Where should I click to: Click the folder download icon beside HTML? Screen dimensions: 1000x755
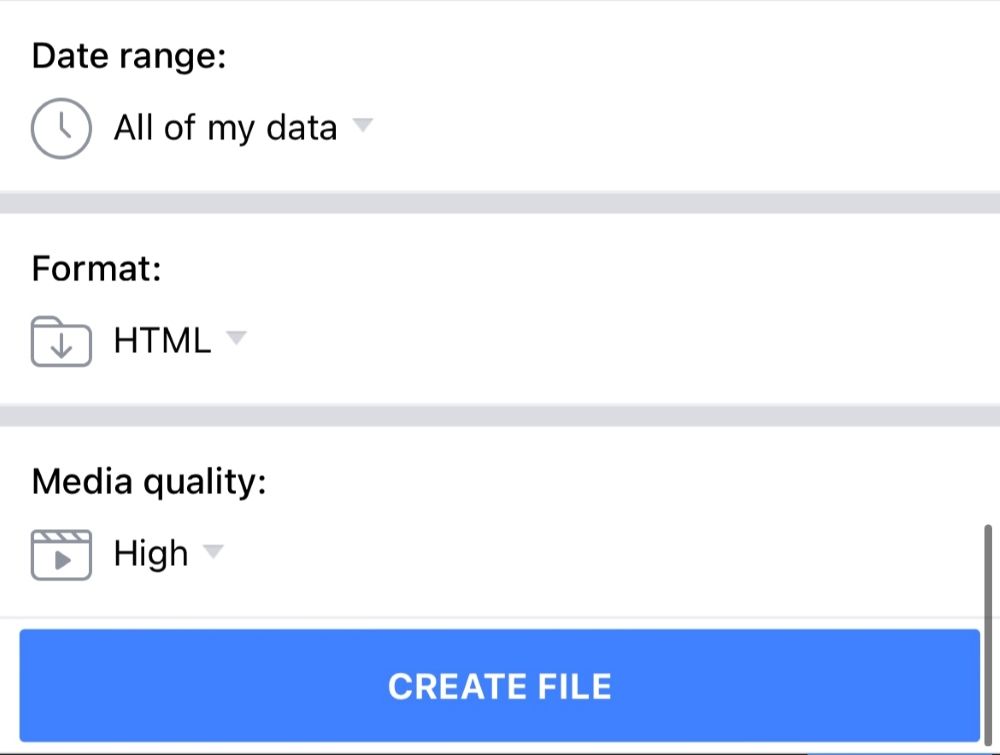[61, 342]
